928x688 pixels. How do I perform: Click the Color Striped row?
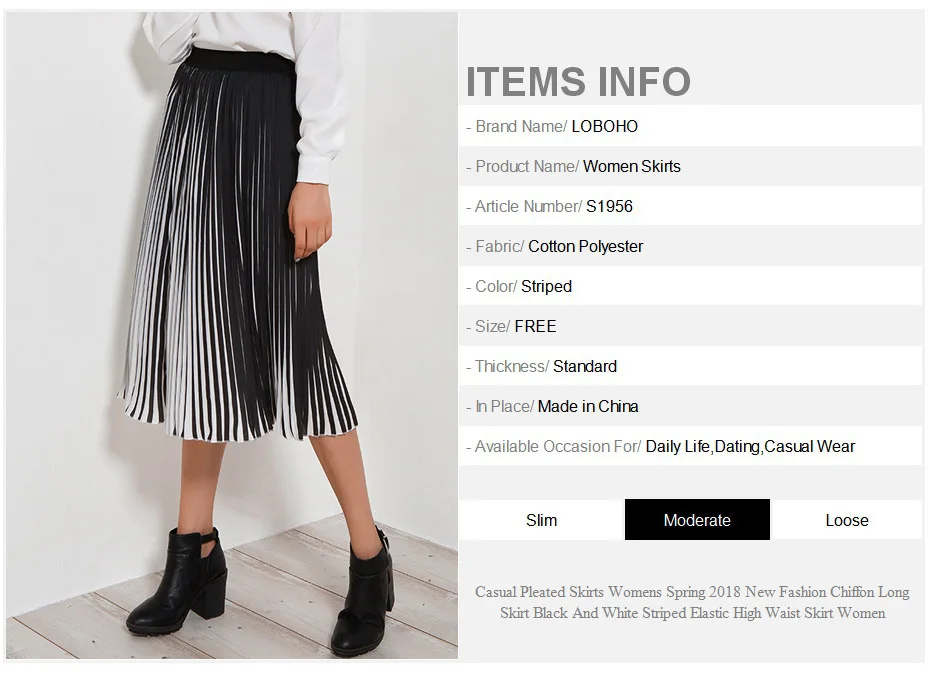click(x=691, y=286)
